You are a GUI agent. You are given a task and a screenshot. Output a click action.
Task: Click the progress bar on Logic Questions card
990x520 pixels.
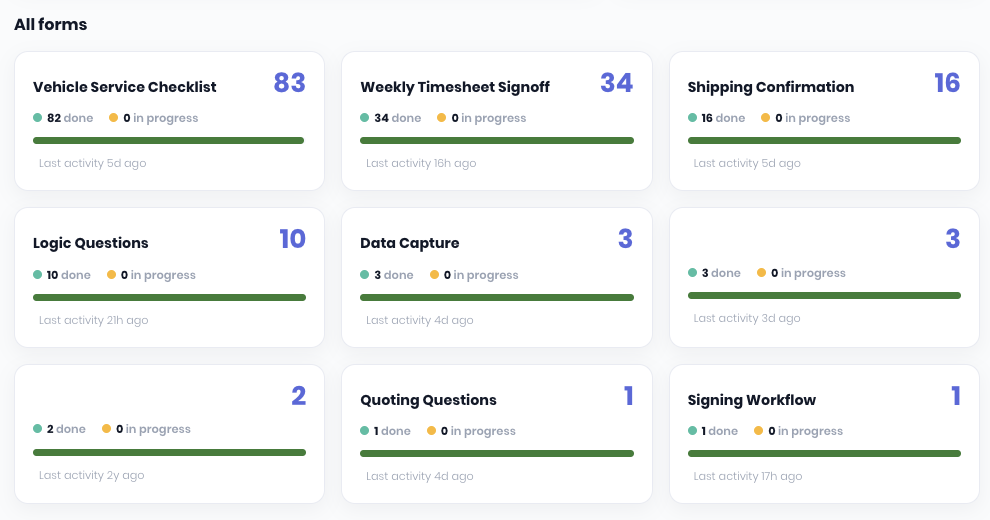pos(169,297)
